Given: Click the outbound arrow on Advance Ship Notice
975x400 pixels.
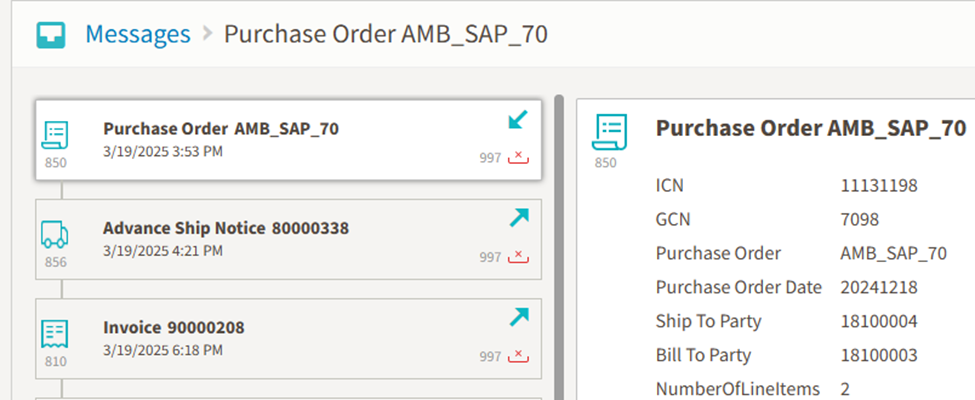Looking at the screenshot, I should pyautogui.click(x=519, y=218).
